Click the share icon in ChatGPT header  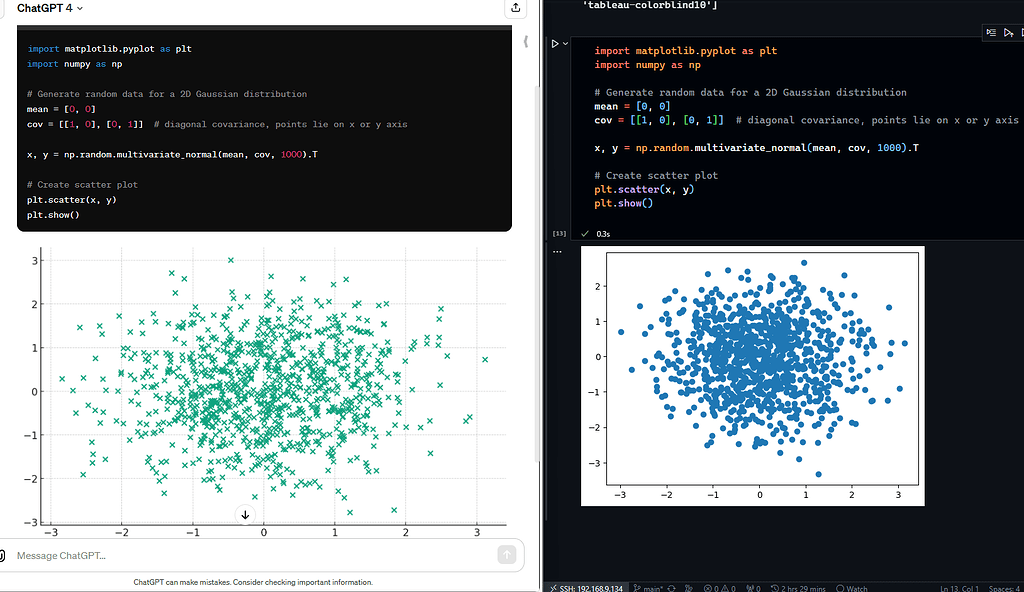515,7
